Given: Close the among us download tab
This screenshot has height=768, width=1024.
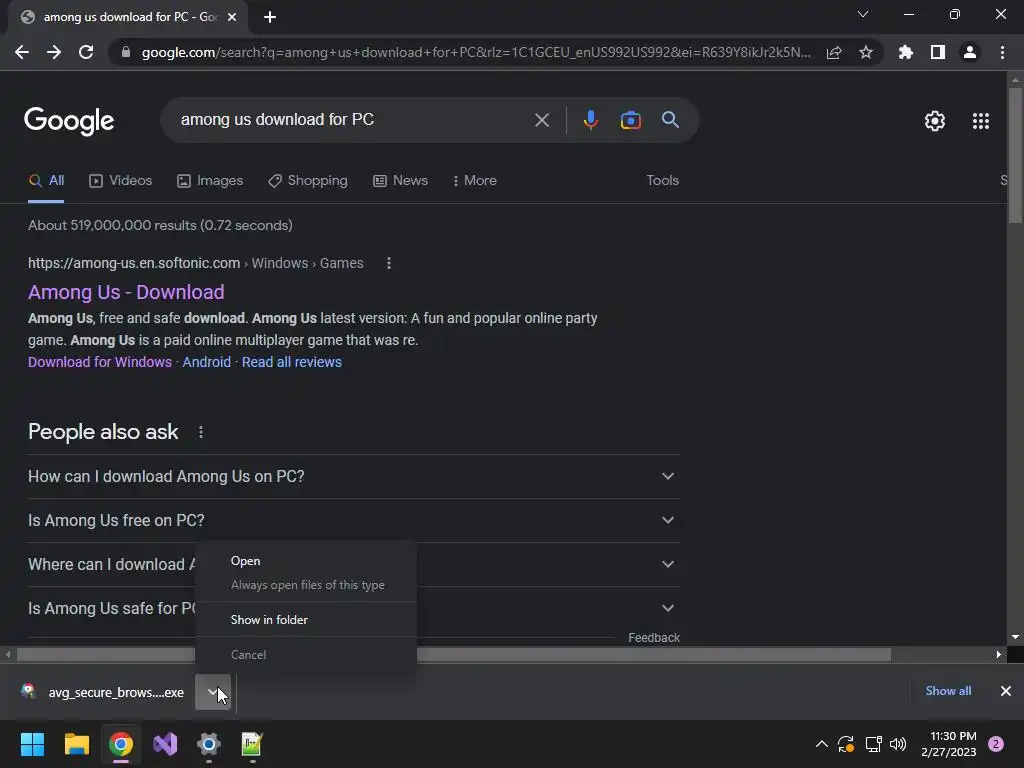Looking at the screenshot, I should [x=232, y=17].
